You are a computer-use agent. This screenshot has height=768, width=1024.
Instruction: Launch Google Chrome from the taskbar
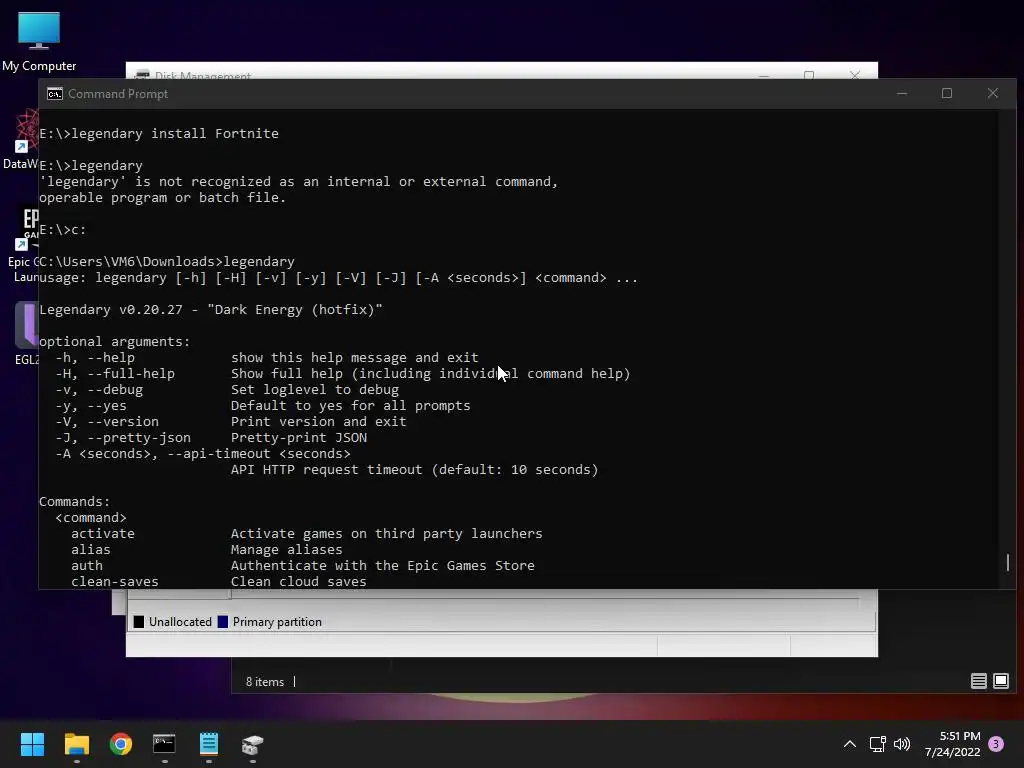point(121,744)
